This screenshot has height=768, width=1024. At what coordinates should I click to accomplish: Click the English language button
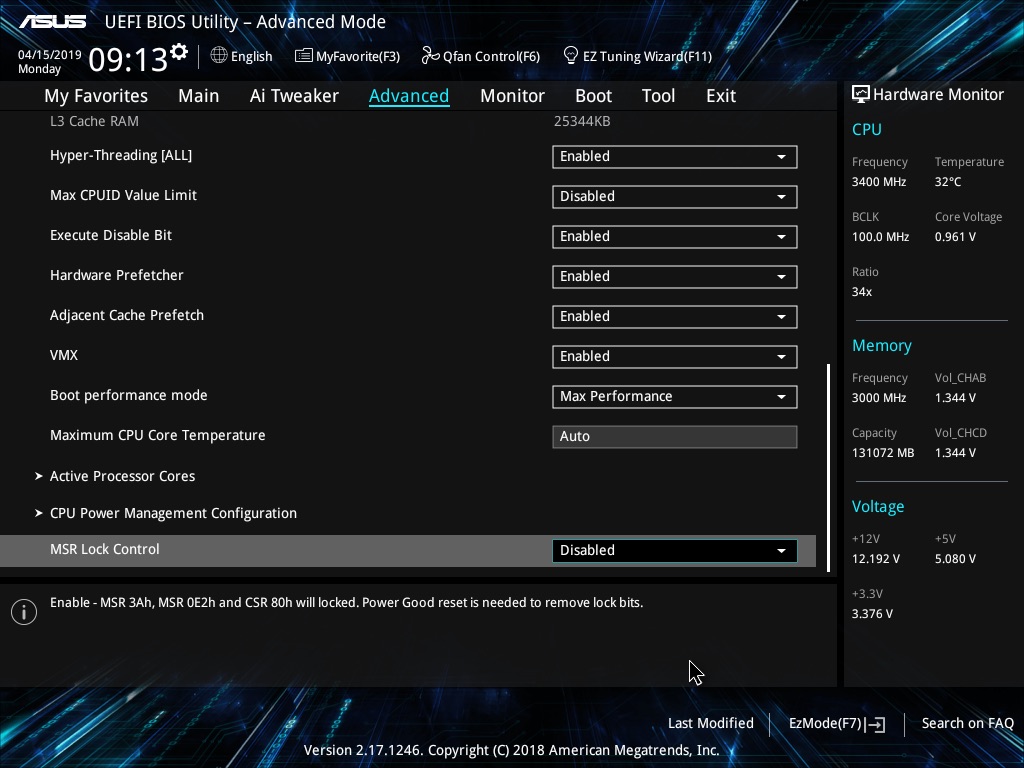pos(242,56)
